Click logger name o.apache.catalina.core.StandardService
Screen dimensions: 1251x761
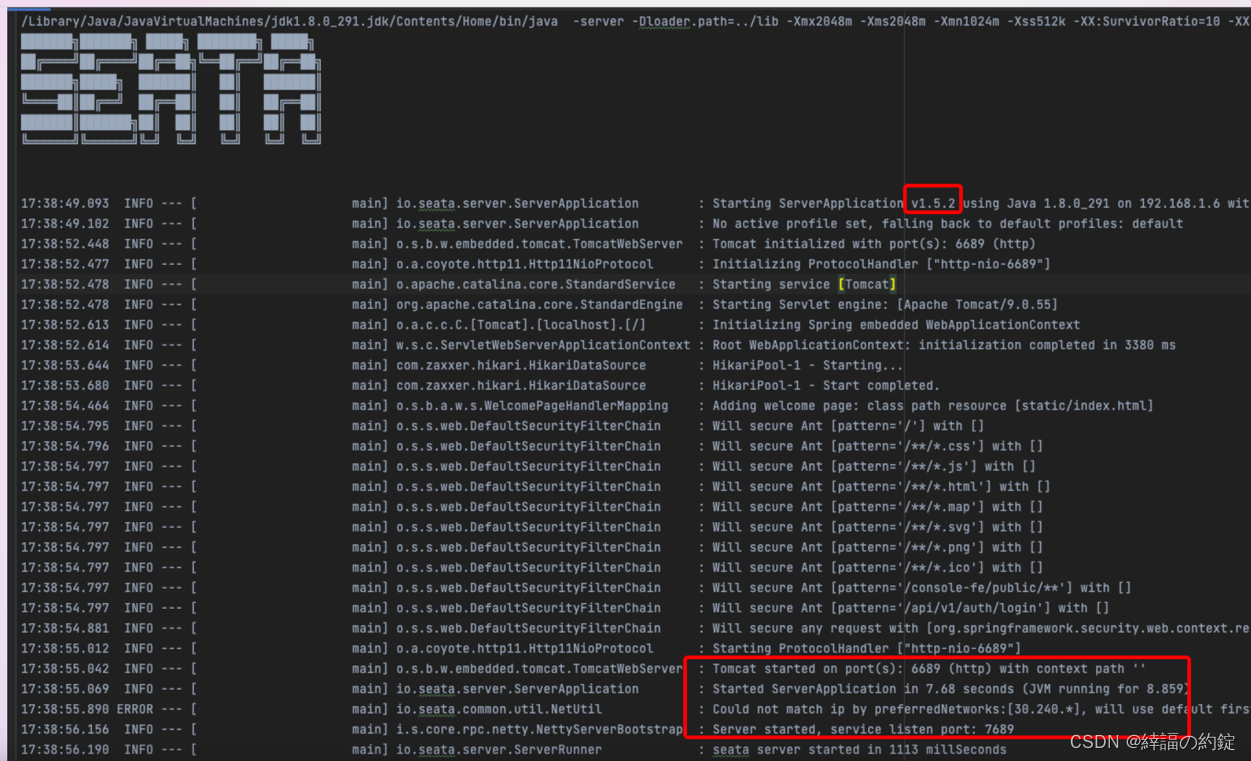point(535,284)
